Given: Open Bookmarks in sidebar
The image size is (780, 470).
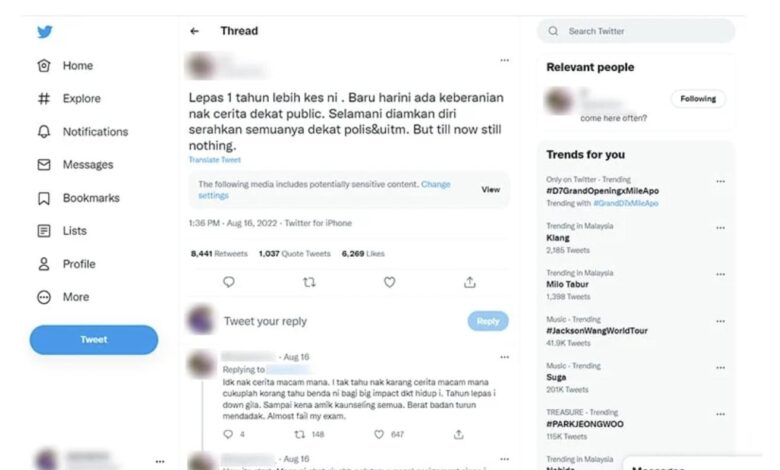Looking at the screenshot, I should [79, 198].
